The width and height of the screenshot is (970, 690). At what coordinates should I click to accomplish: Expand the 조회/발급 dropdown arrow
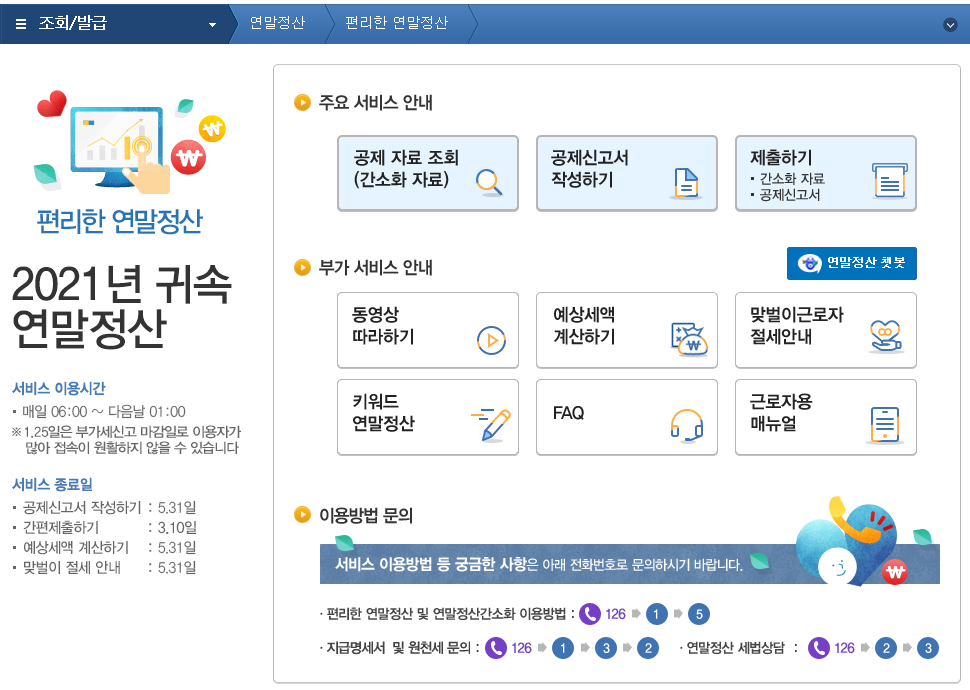point(212,25)
